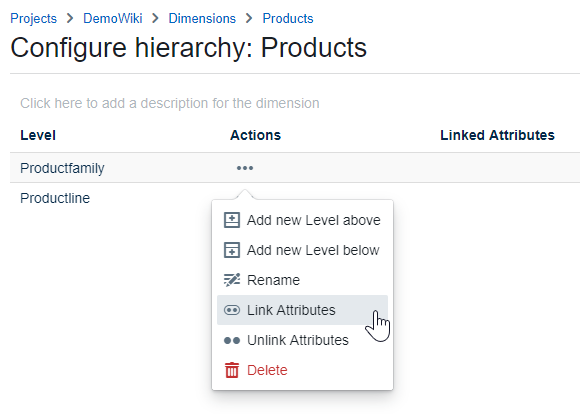Viewport: 580px width, 414px height.
Task: Open the Productfamily actions ellipsis menu
Action: (x=245, y=168)
